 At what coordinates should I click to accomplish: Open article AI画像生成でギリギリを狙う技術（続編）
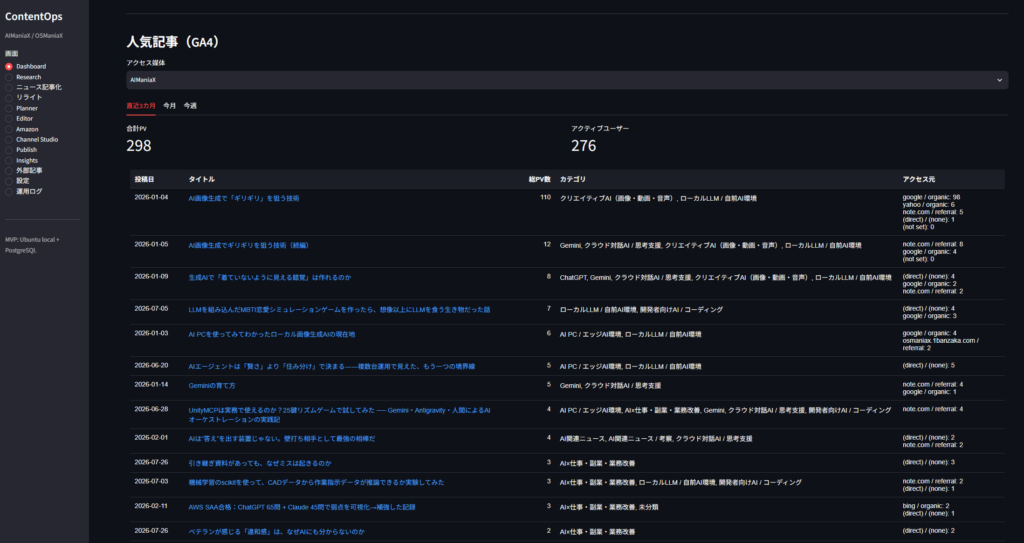click(249, 245)
